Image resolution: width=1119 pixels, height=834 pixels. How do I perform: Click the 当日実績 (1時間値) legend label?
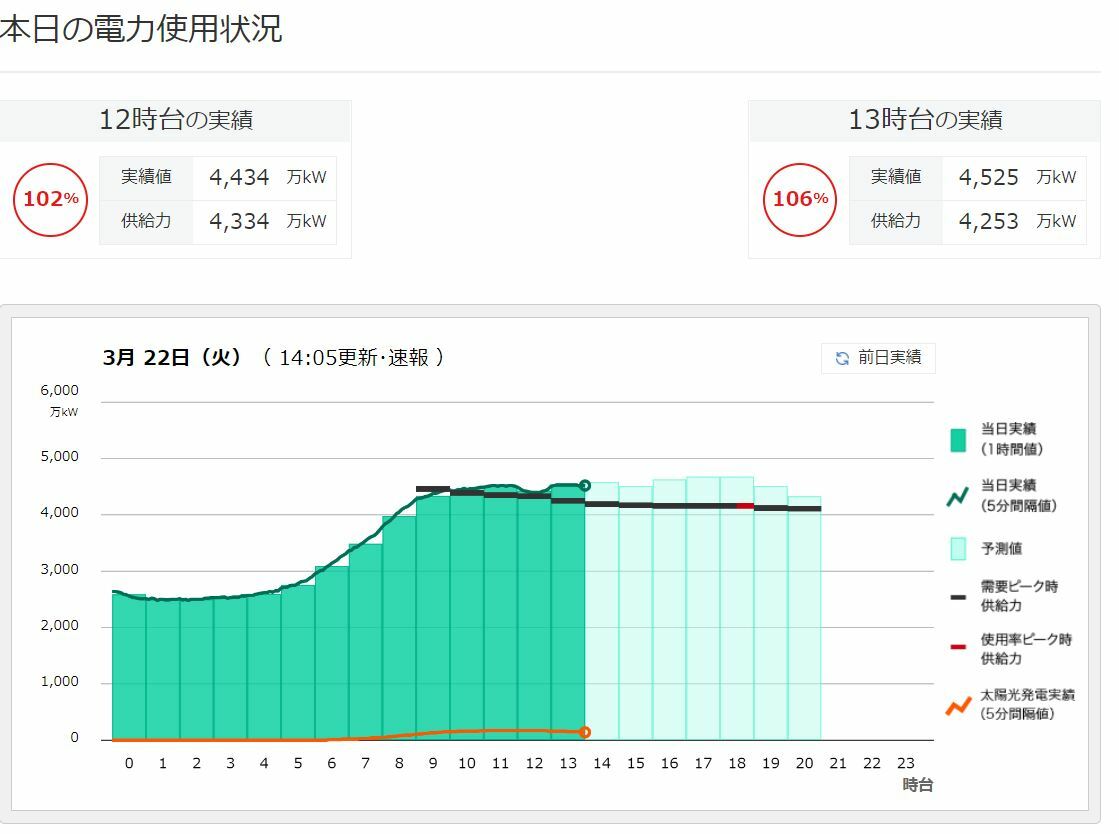tap(1011, 439)
